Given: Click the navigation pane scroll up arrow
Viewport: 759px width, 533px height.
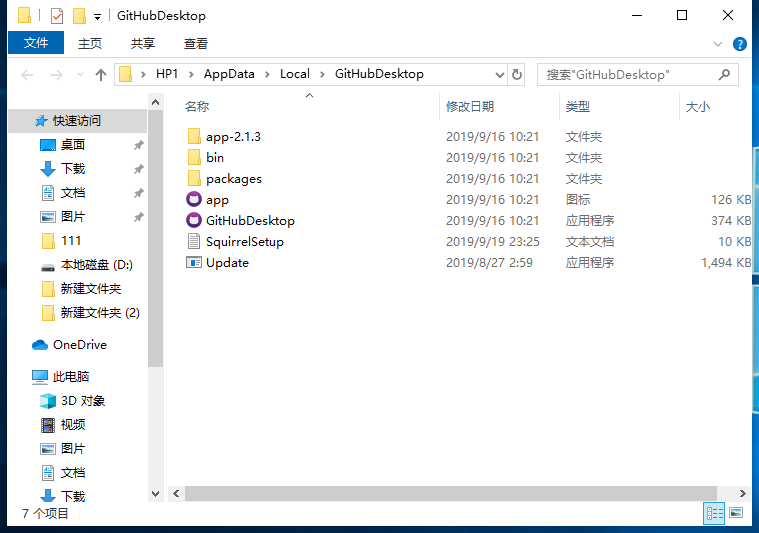Looking at the screenshot, I should 155,102.
